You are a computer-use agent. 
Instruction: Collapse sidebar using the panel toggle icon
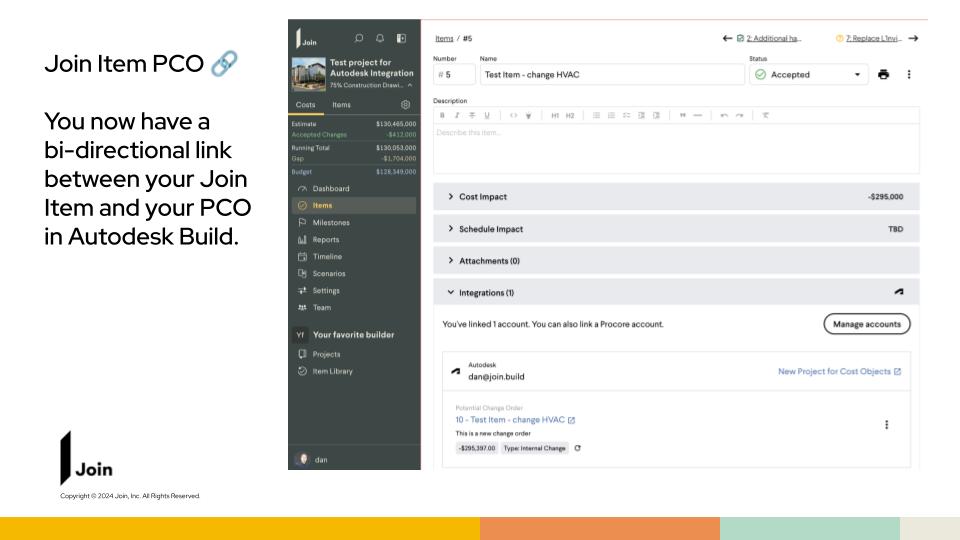[401, 39]
